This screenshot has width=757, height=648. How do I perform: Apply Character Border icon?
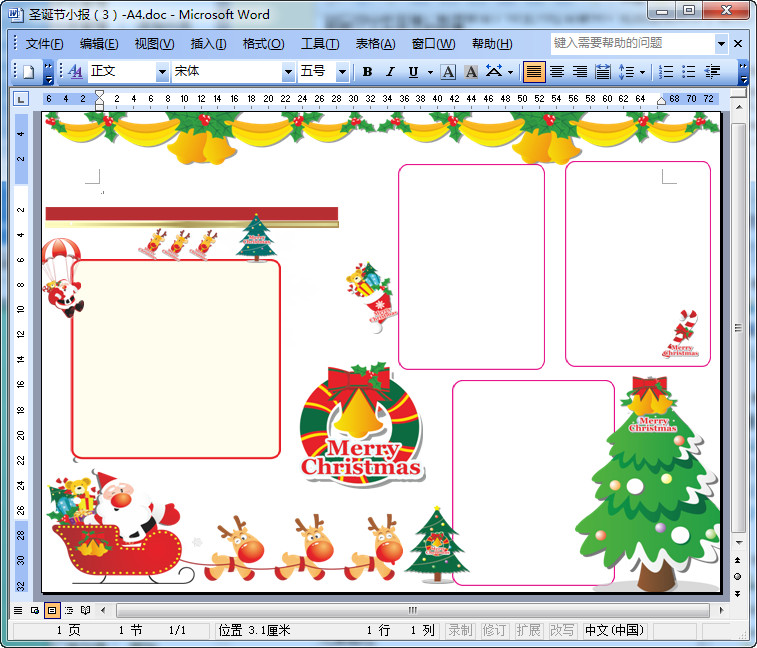click(448, 72)
